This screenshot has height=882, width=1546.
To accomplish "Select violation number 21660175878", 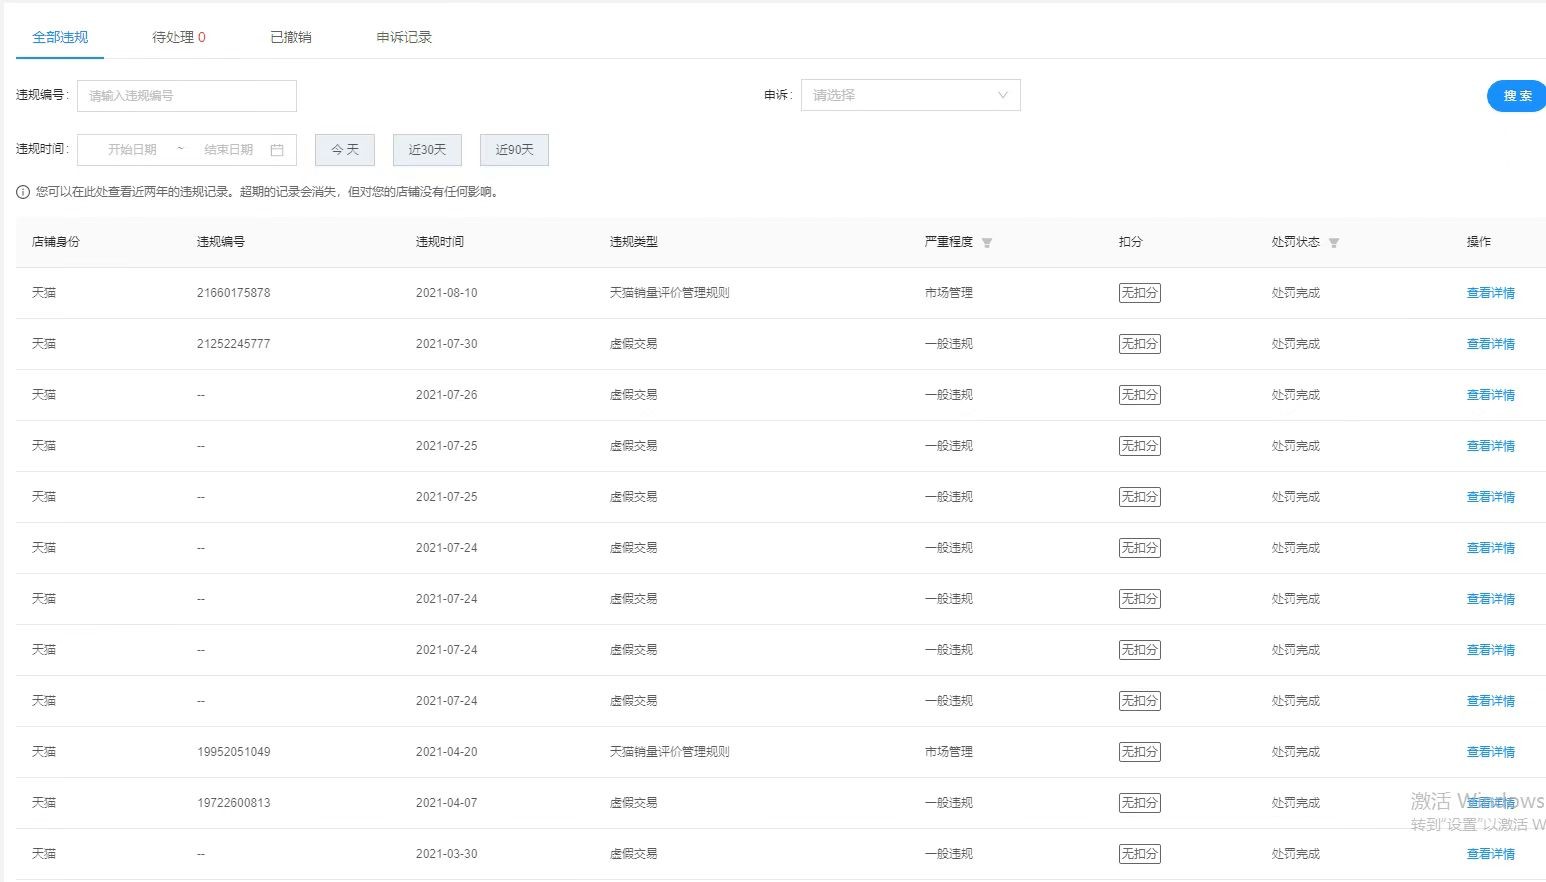I will click(233, 293).
